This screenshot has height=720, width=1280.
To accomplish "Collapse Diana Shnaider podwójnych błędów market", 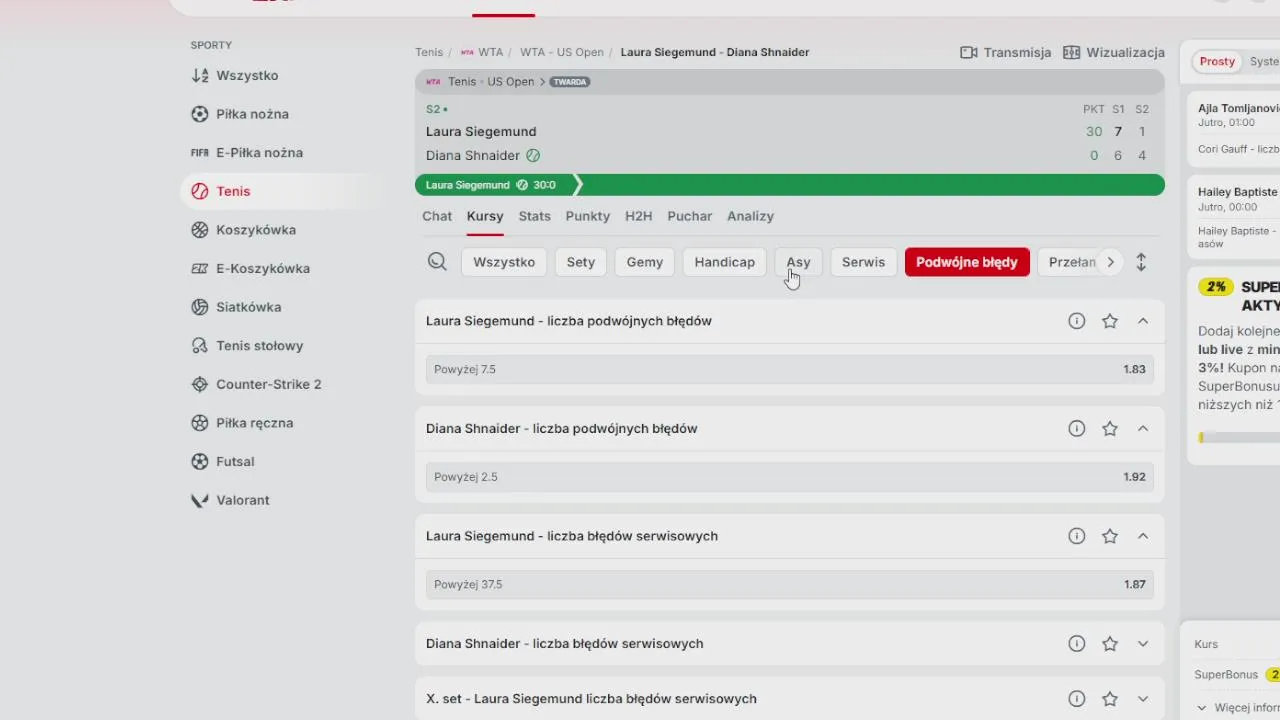I will pyautogui.click(x=1143, y=429).
